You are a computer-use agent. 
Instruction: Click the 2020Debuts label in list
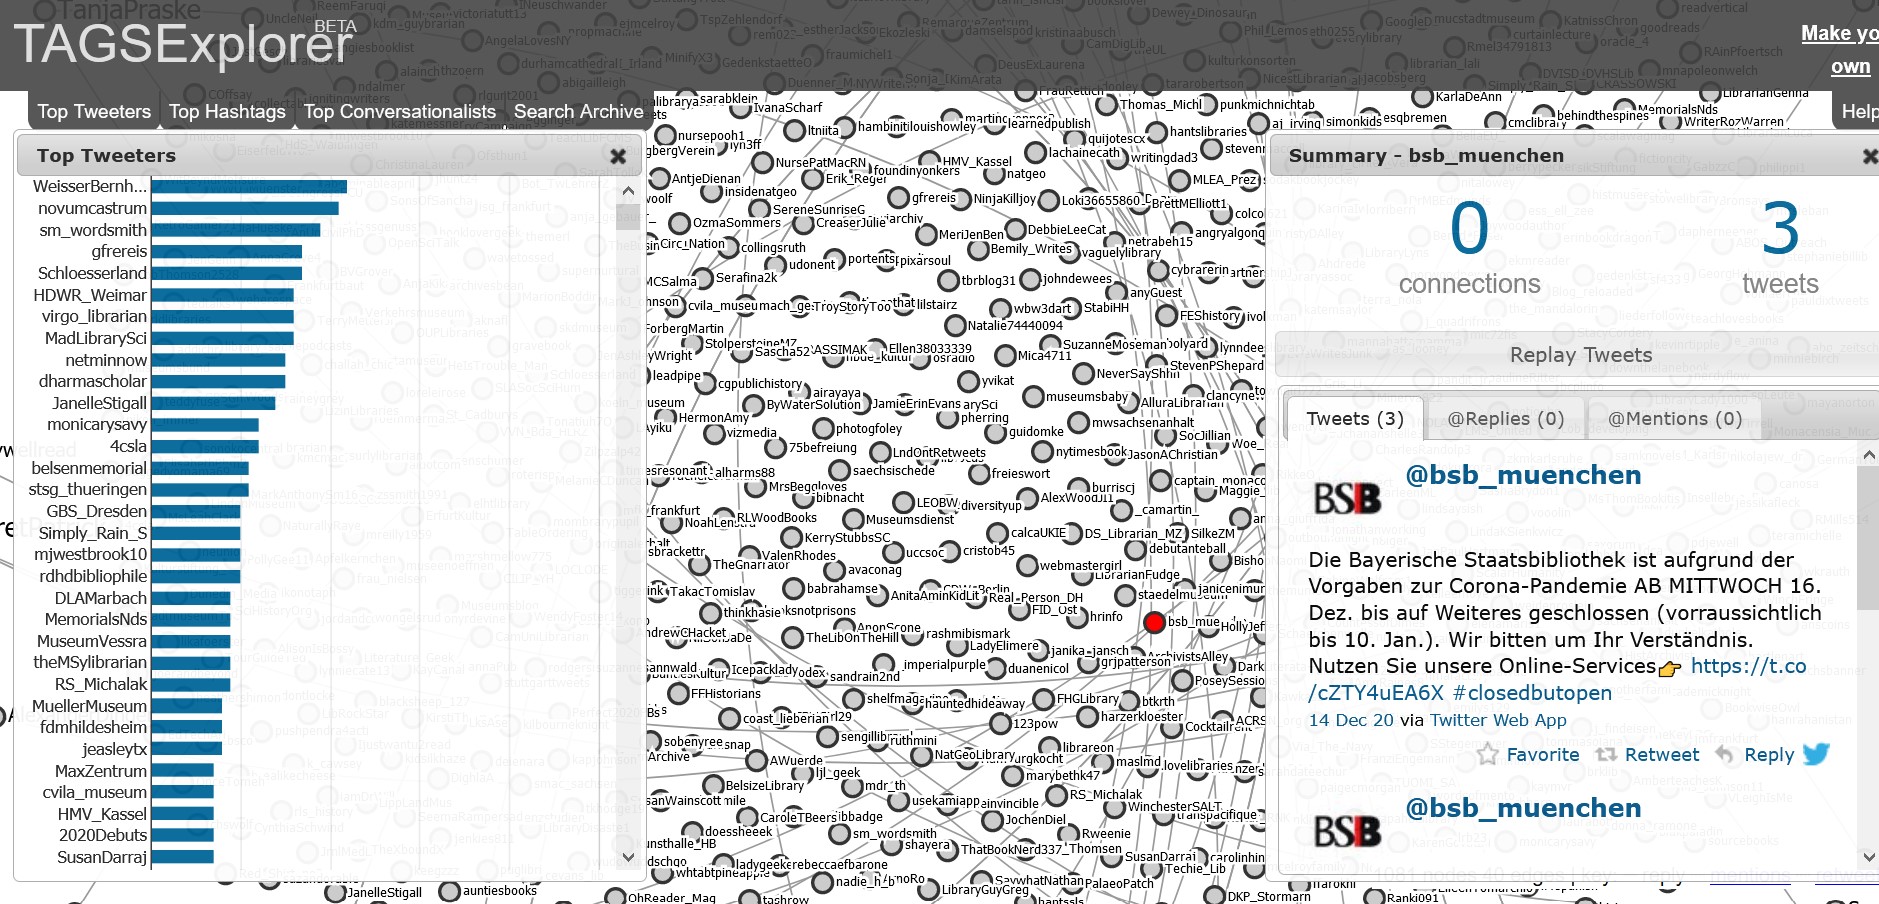[103, 835]
